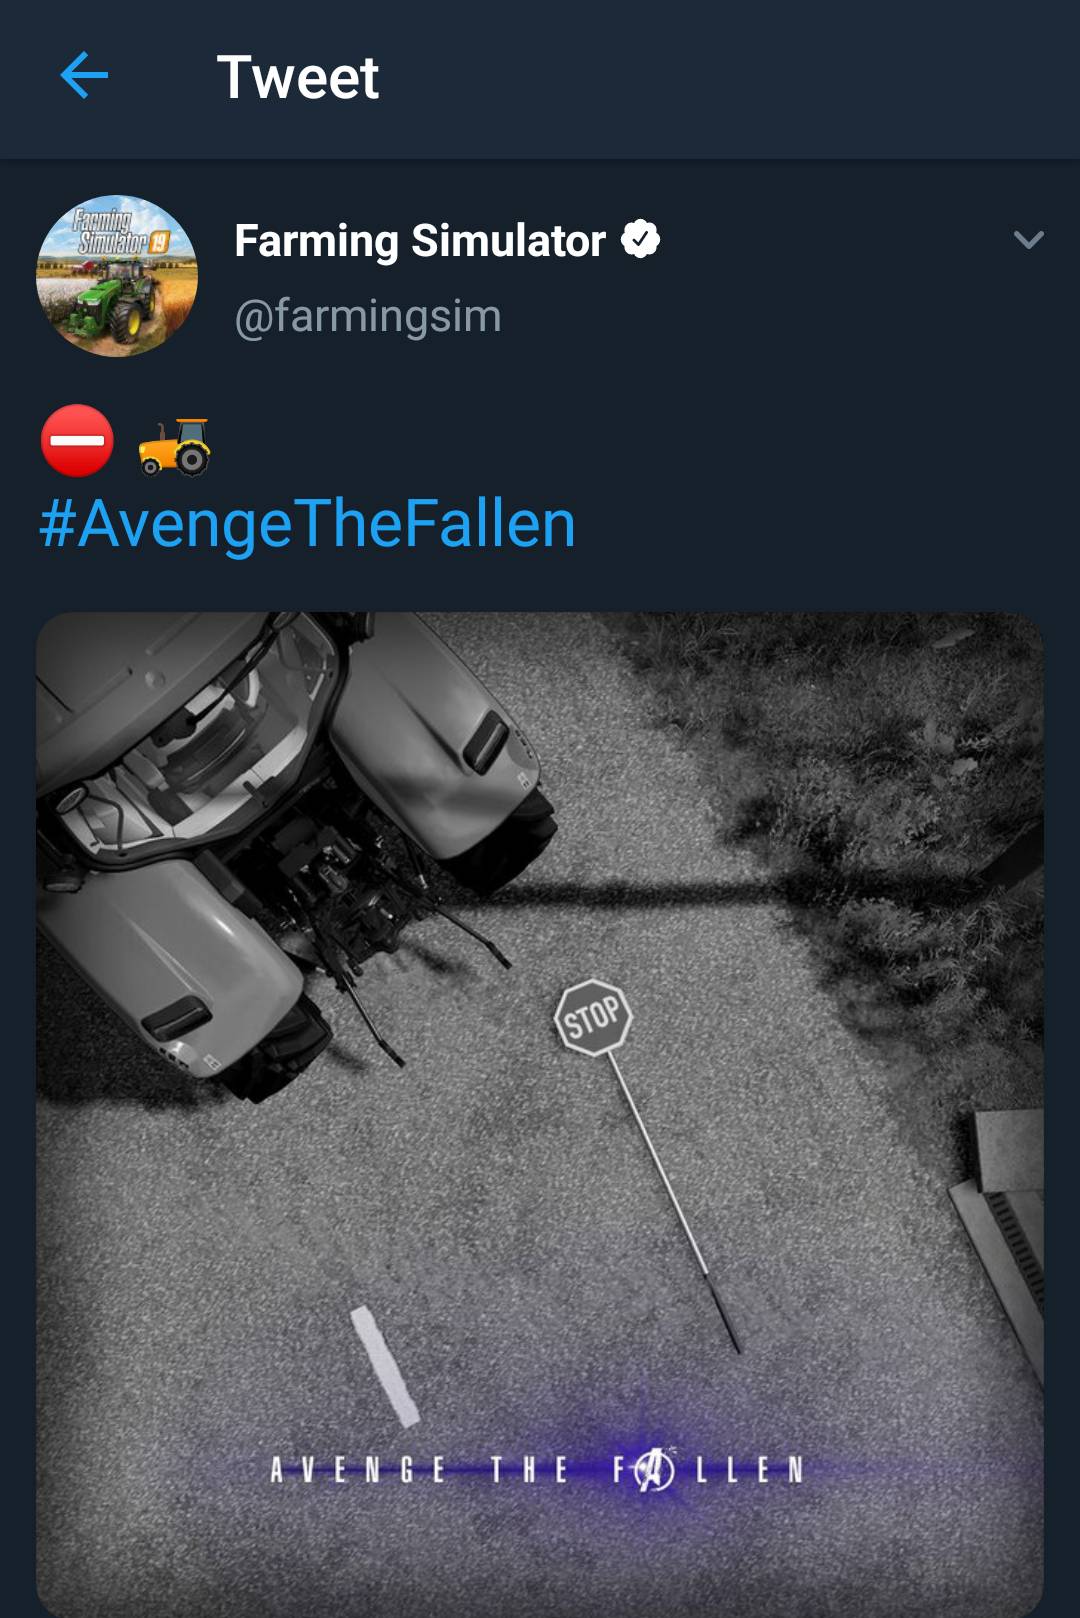The height and width of the screenshot is (1618, 1080).
Task: Click the top navigation bar
Action: [x=540, y=80]
